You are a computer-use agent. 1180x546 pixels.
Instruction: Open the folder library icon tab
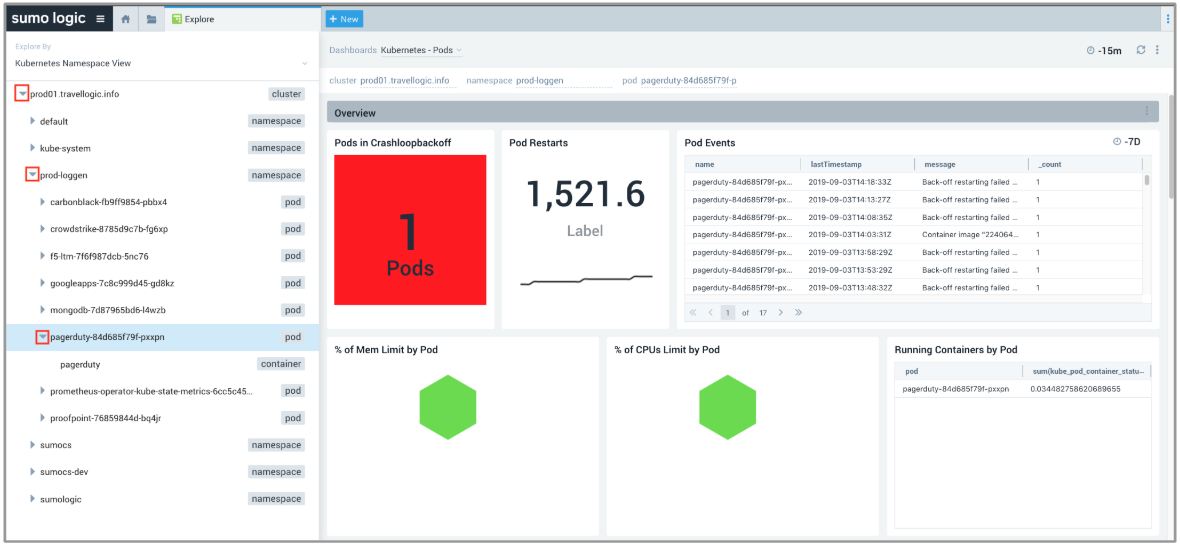tap(151, 19)
